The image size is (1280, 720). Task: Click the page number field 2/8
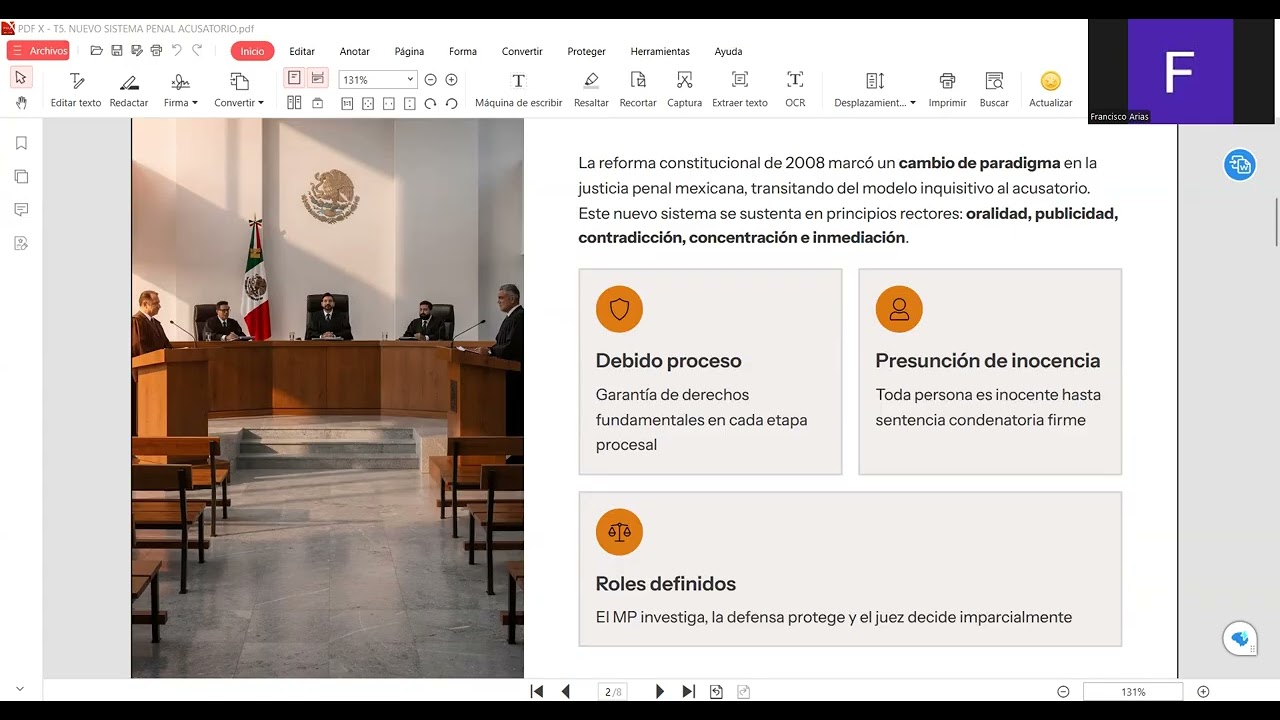613,691
